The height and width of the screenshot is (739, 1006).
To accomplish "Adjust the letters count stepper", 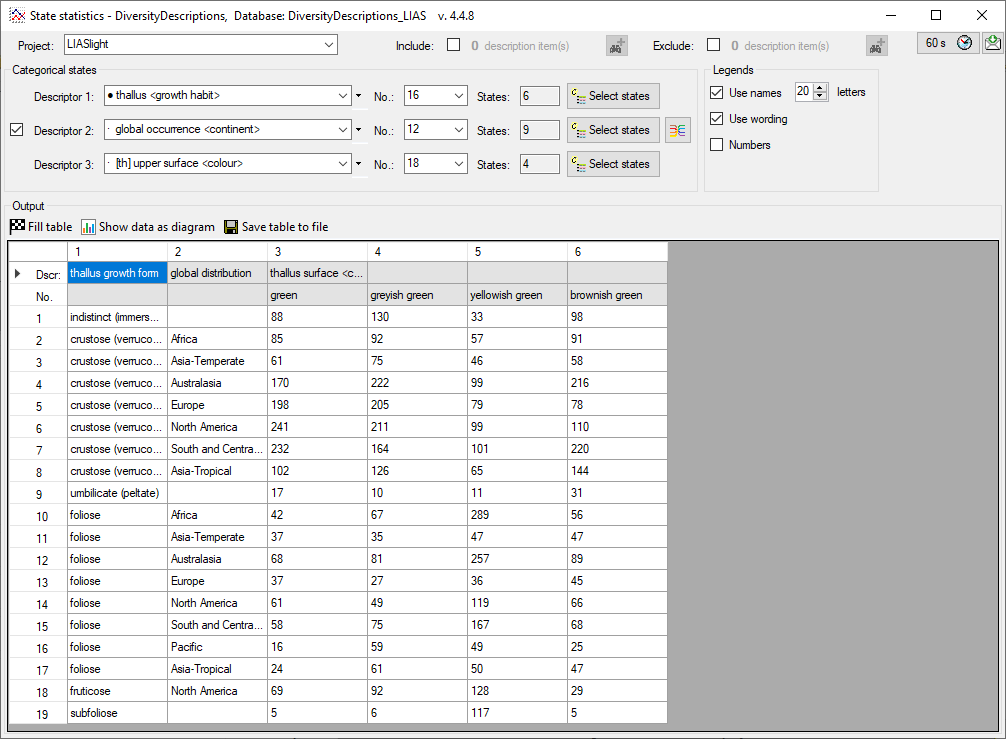I will pyautogui.click(x=820, y=92).
